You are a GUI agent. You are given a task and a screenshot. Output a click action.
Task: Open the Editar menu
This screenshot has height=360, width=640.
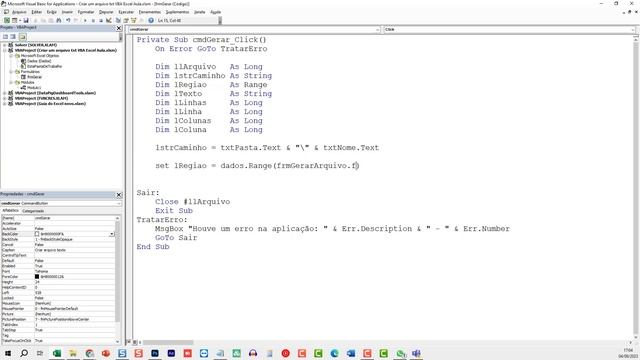(x=36, y=12)
